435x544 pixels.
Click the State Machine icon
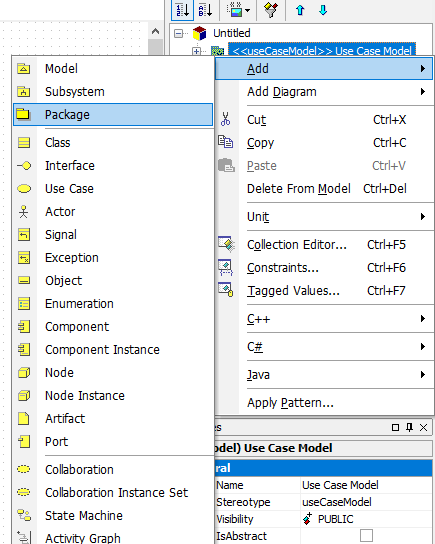[x=24, y=516]
